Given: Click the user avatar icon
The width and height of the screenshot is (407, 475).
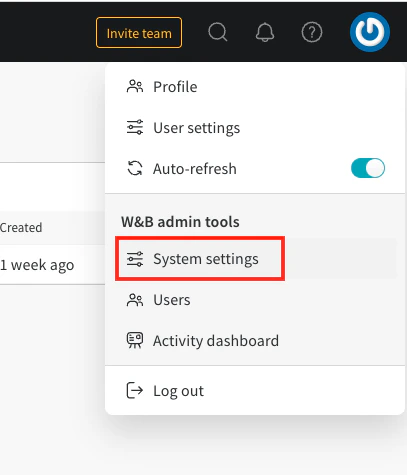Looking at the screenshot, I should 370,32.
